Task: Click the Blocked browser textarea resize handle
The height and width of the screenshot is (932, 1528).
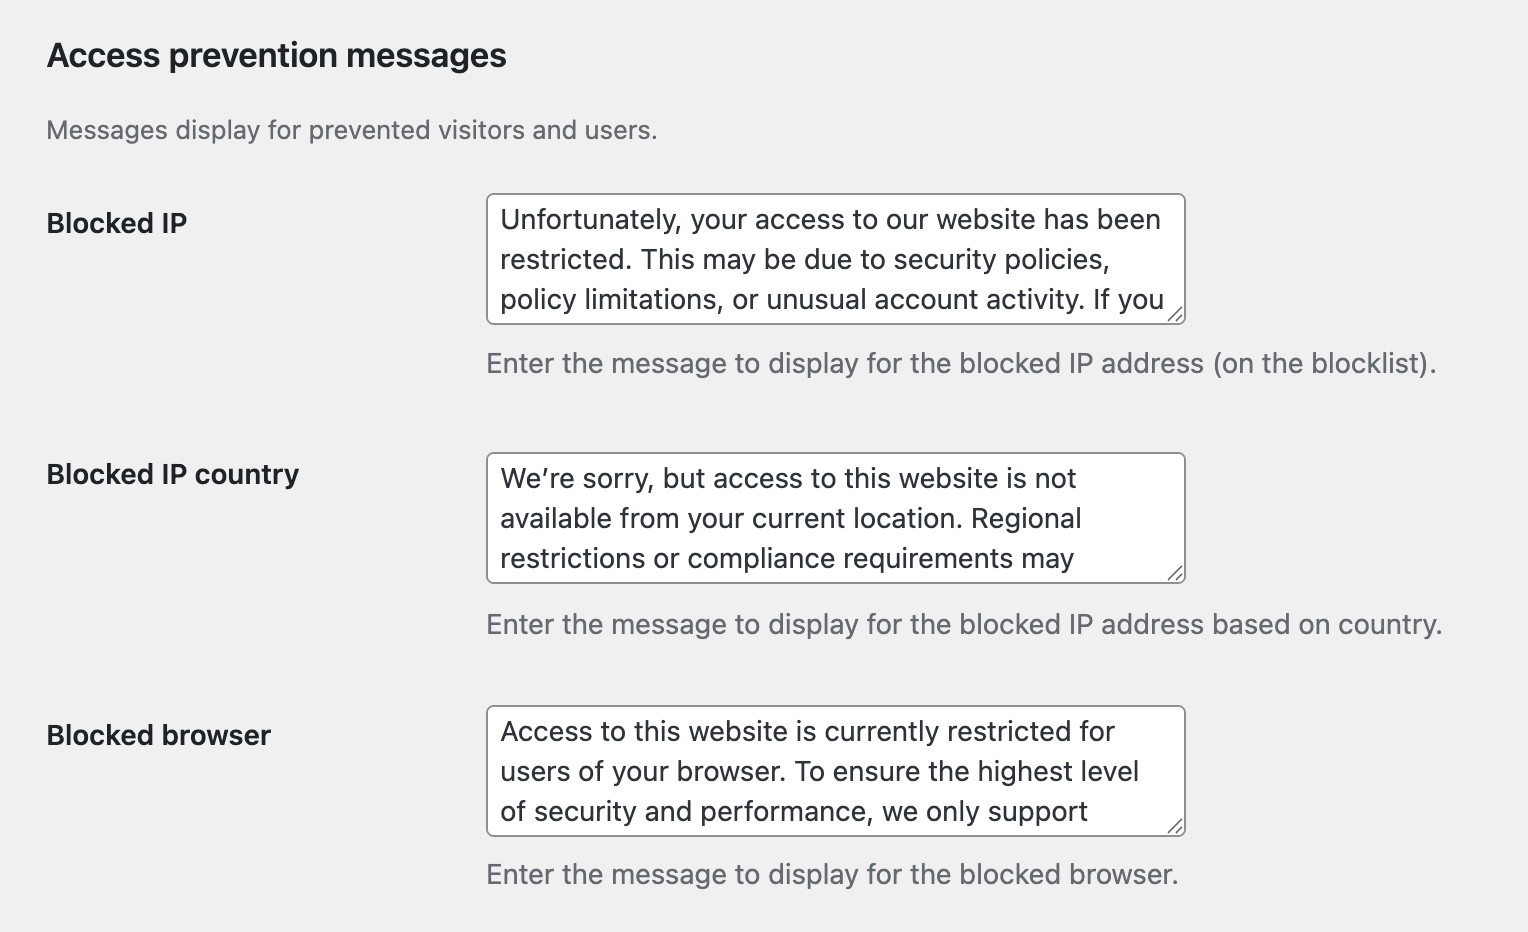Action: click(x=1175, y=826)
